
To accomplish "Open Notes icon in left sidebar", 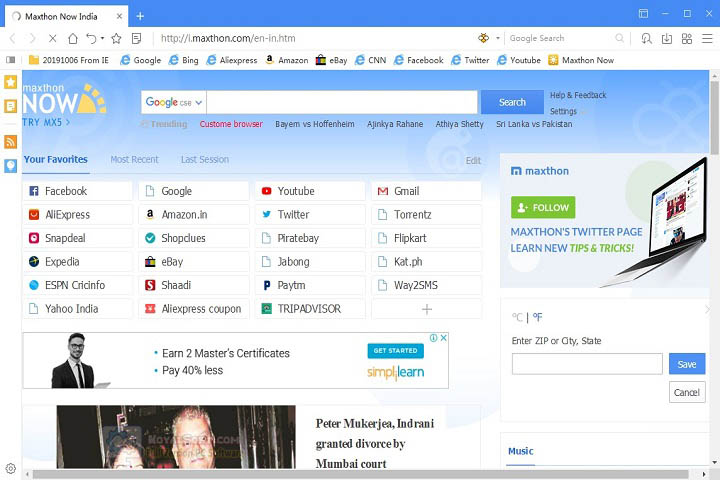I will pyautogui.click(x=11, y=107).
